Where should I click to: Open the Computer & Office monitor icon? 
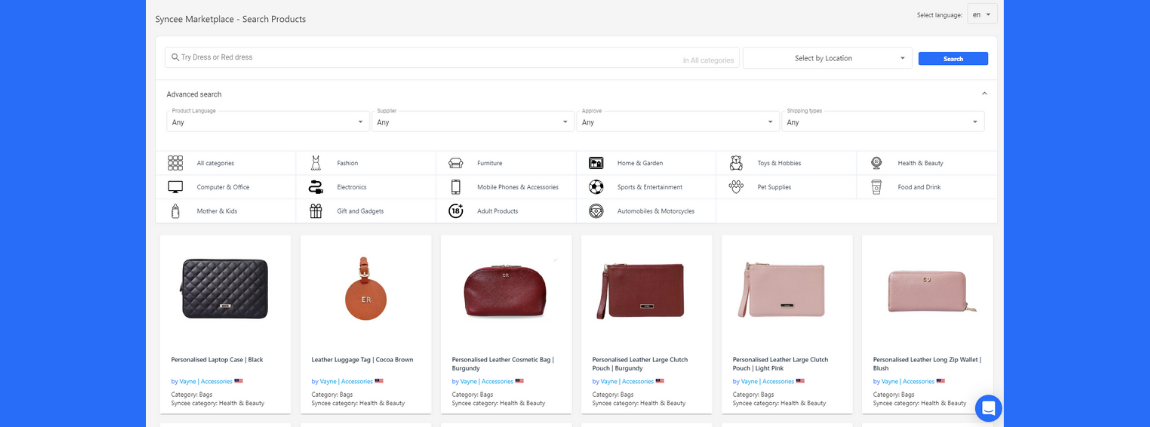tap(176, 187)
